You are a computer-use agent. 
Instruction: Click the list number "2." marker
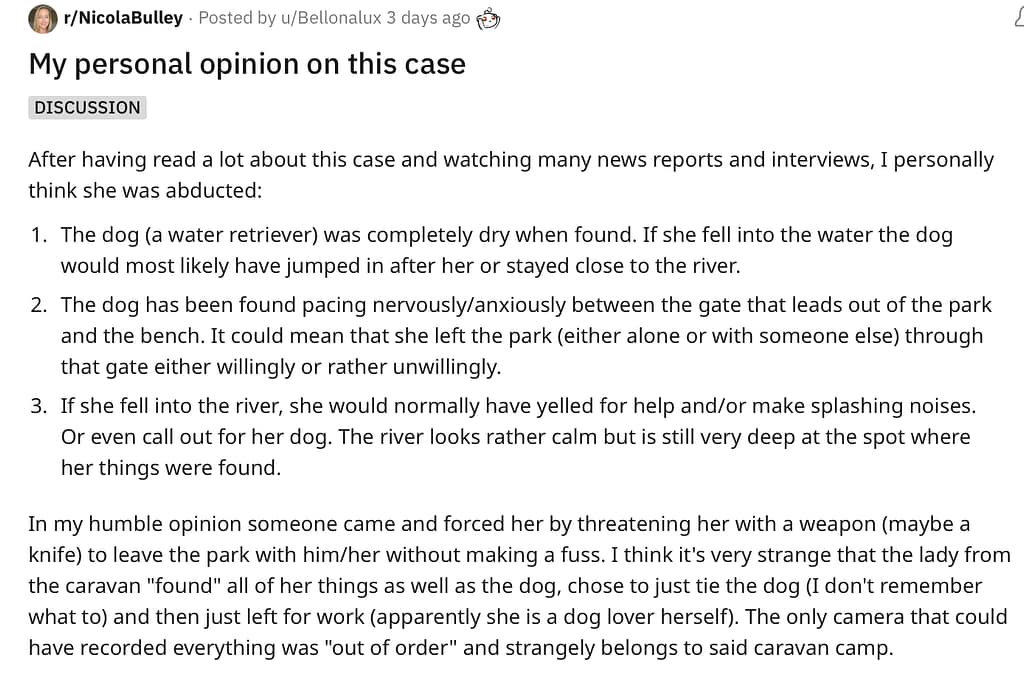[39, 306]
